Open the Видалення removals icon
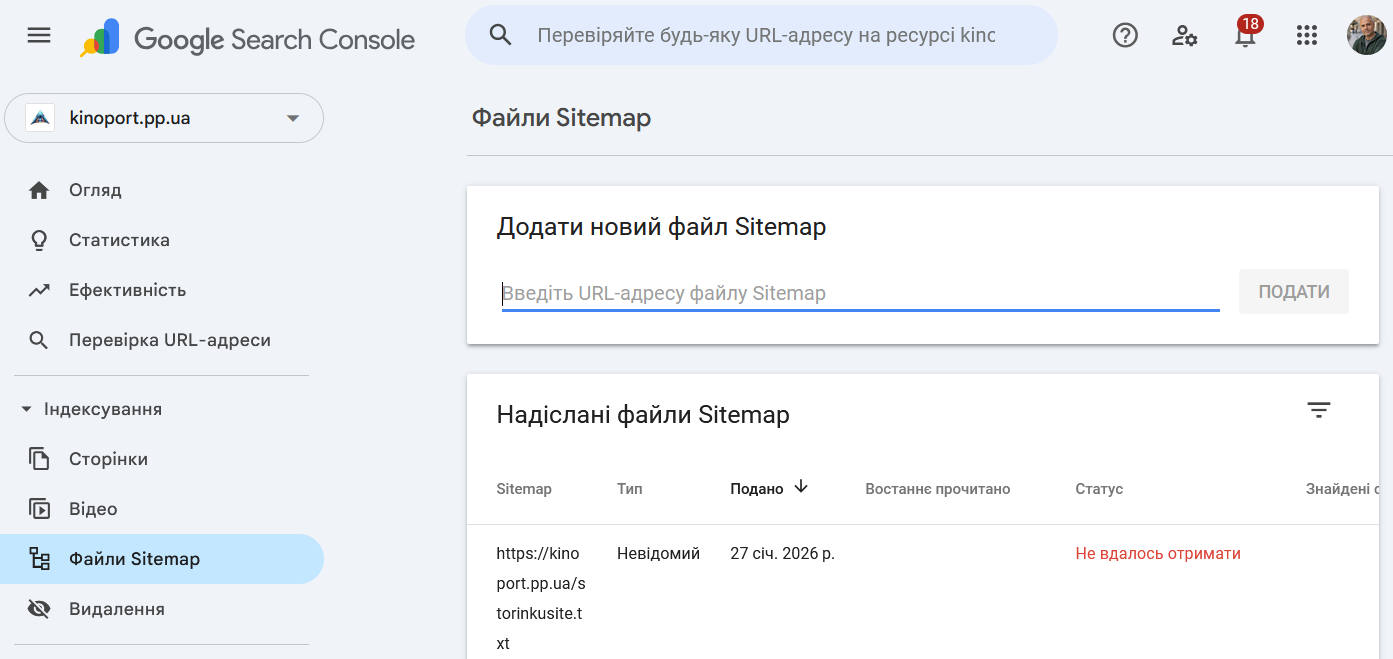This screenshot has width=1393, height=659. 38,608
